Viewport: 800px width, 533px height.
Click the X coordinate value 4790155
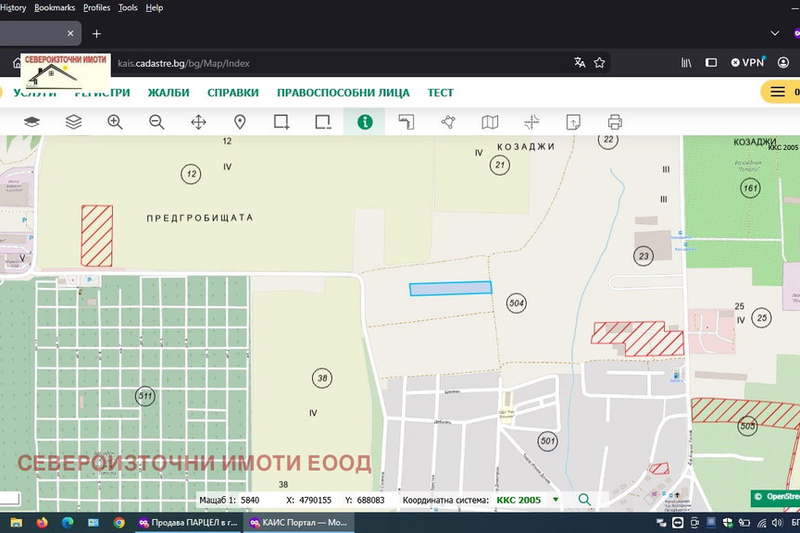pyautogui.click(x=315, y=500)
